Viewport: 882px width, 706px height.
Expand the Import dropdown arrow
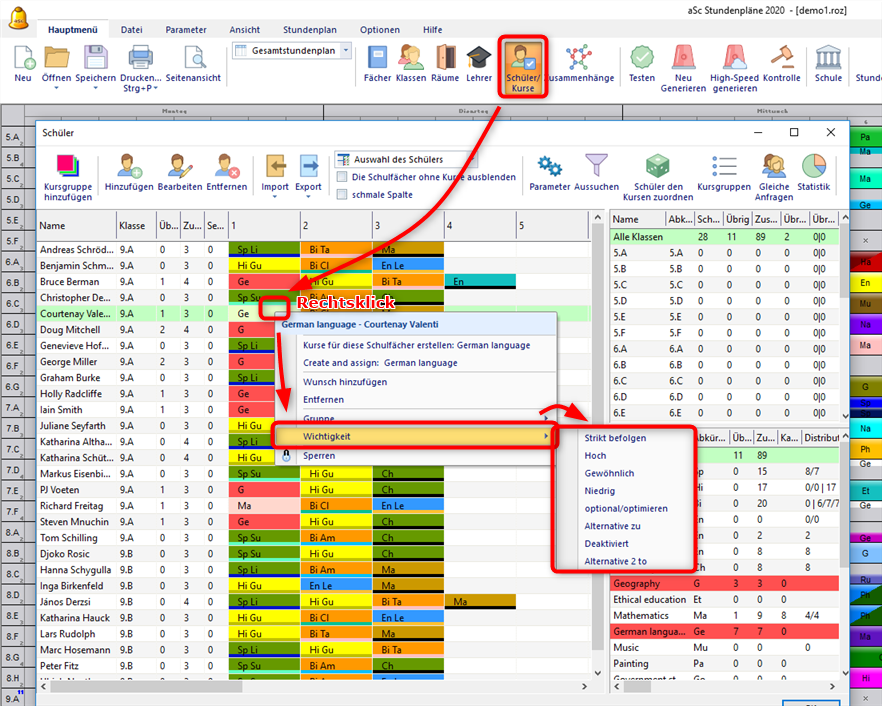(275, 197)
